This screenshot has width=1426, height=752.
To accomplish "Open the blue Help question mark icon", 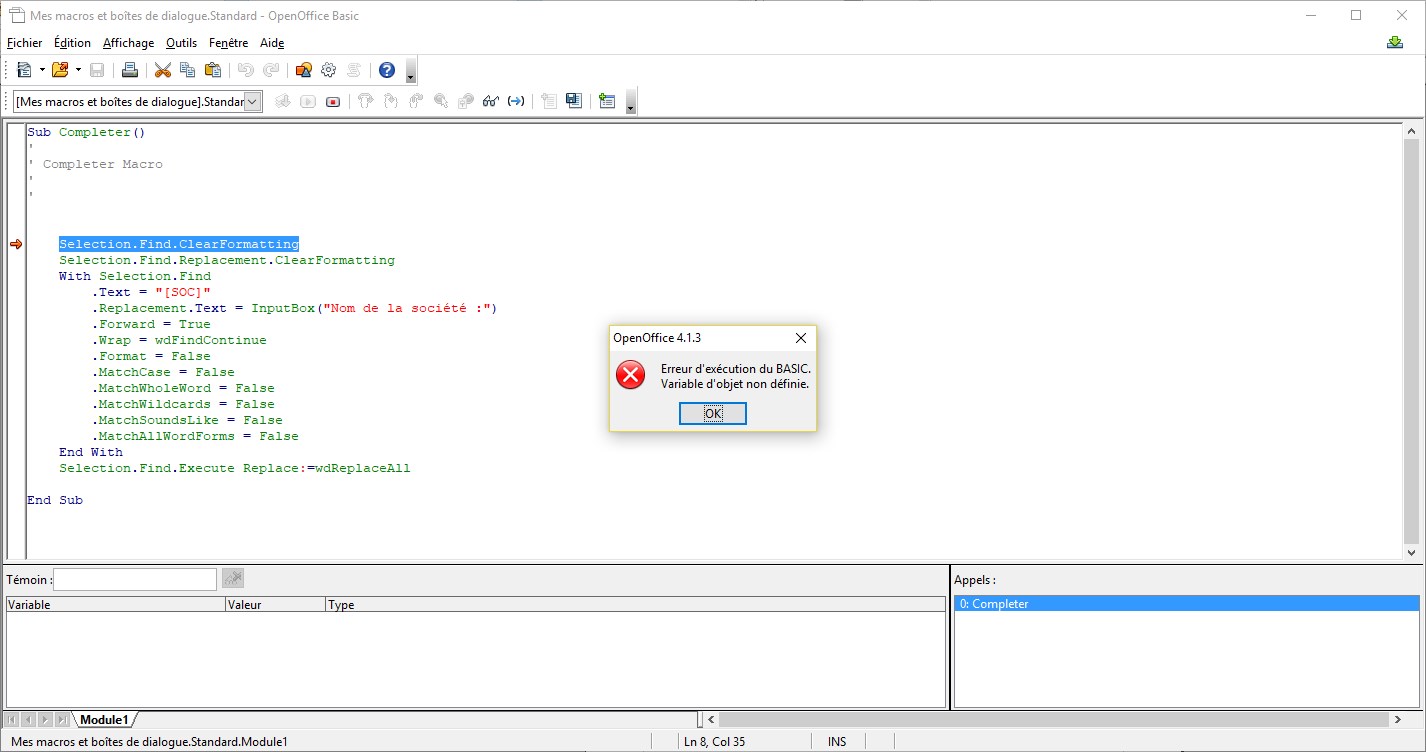I will click(x=387, y=70).
